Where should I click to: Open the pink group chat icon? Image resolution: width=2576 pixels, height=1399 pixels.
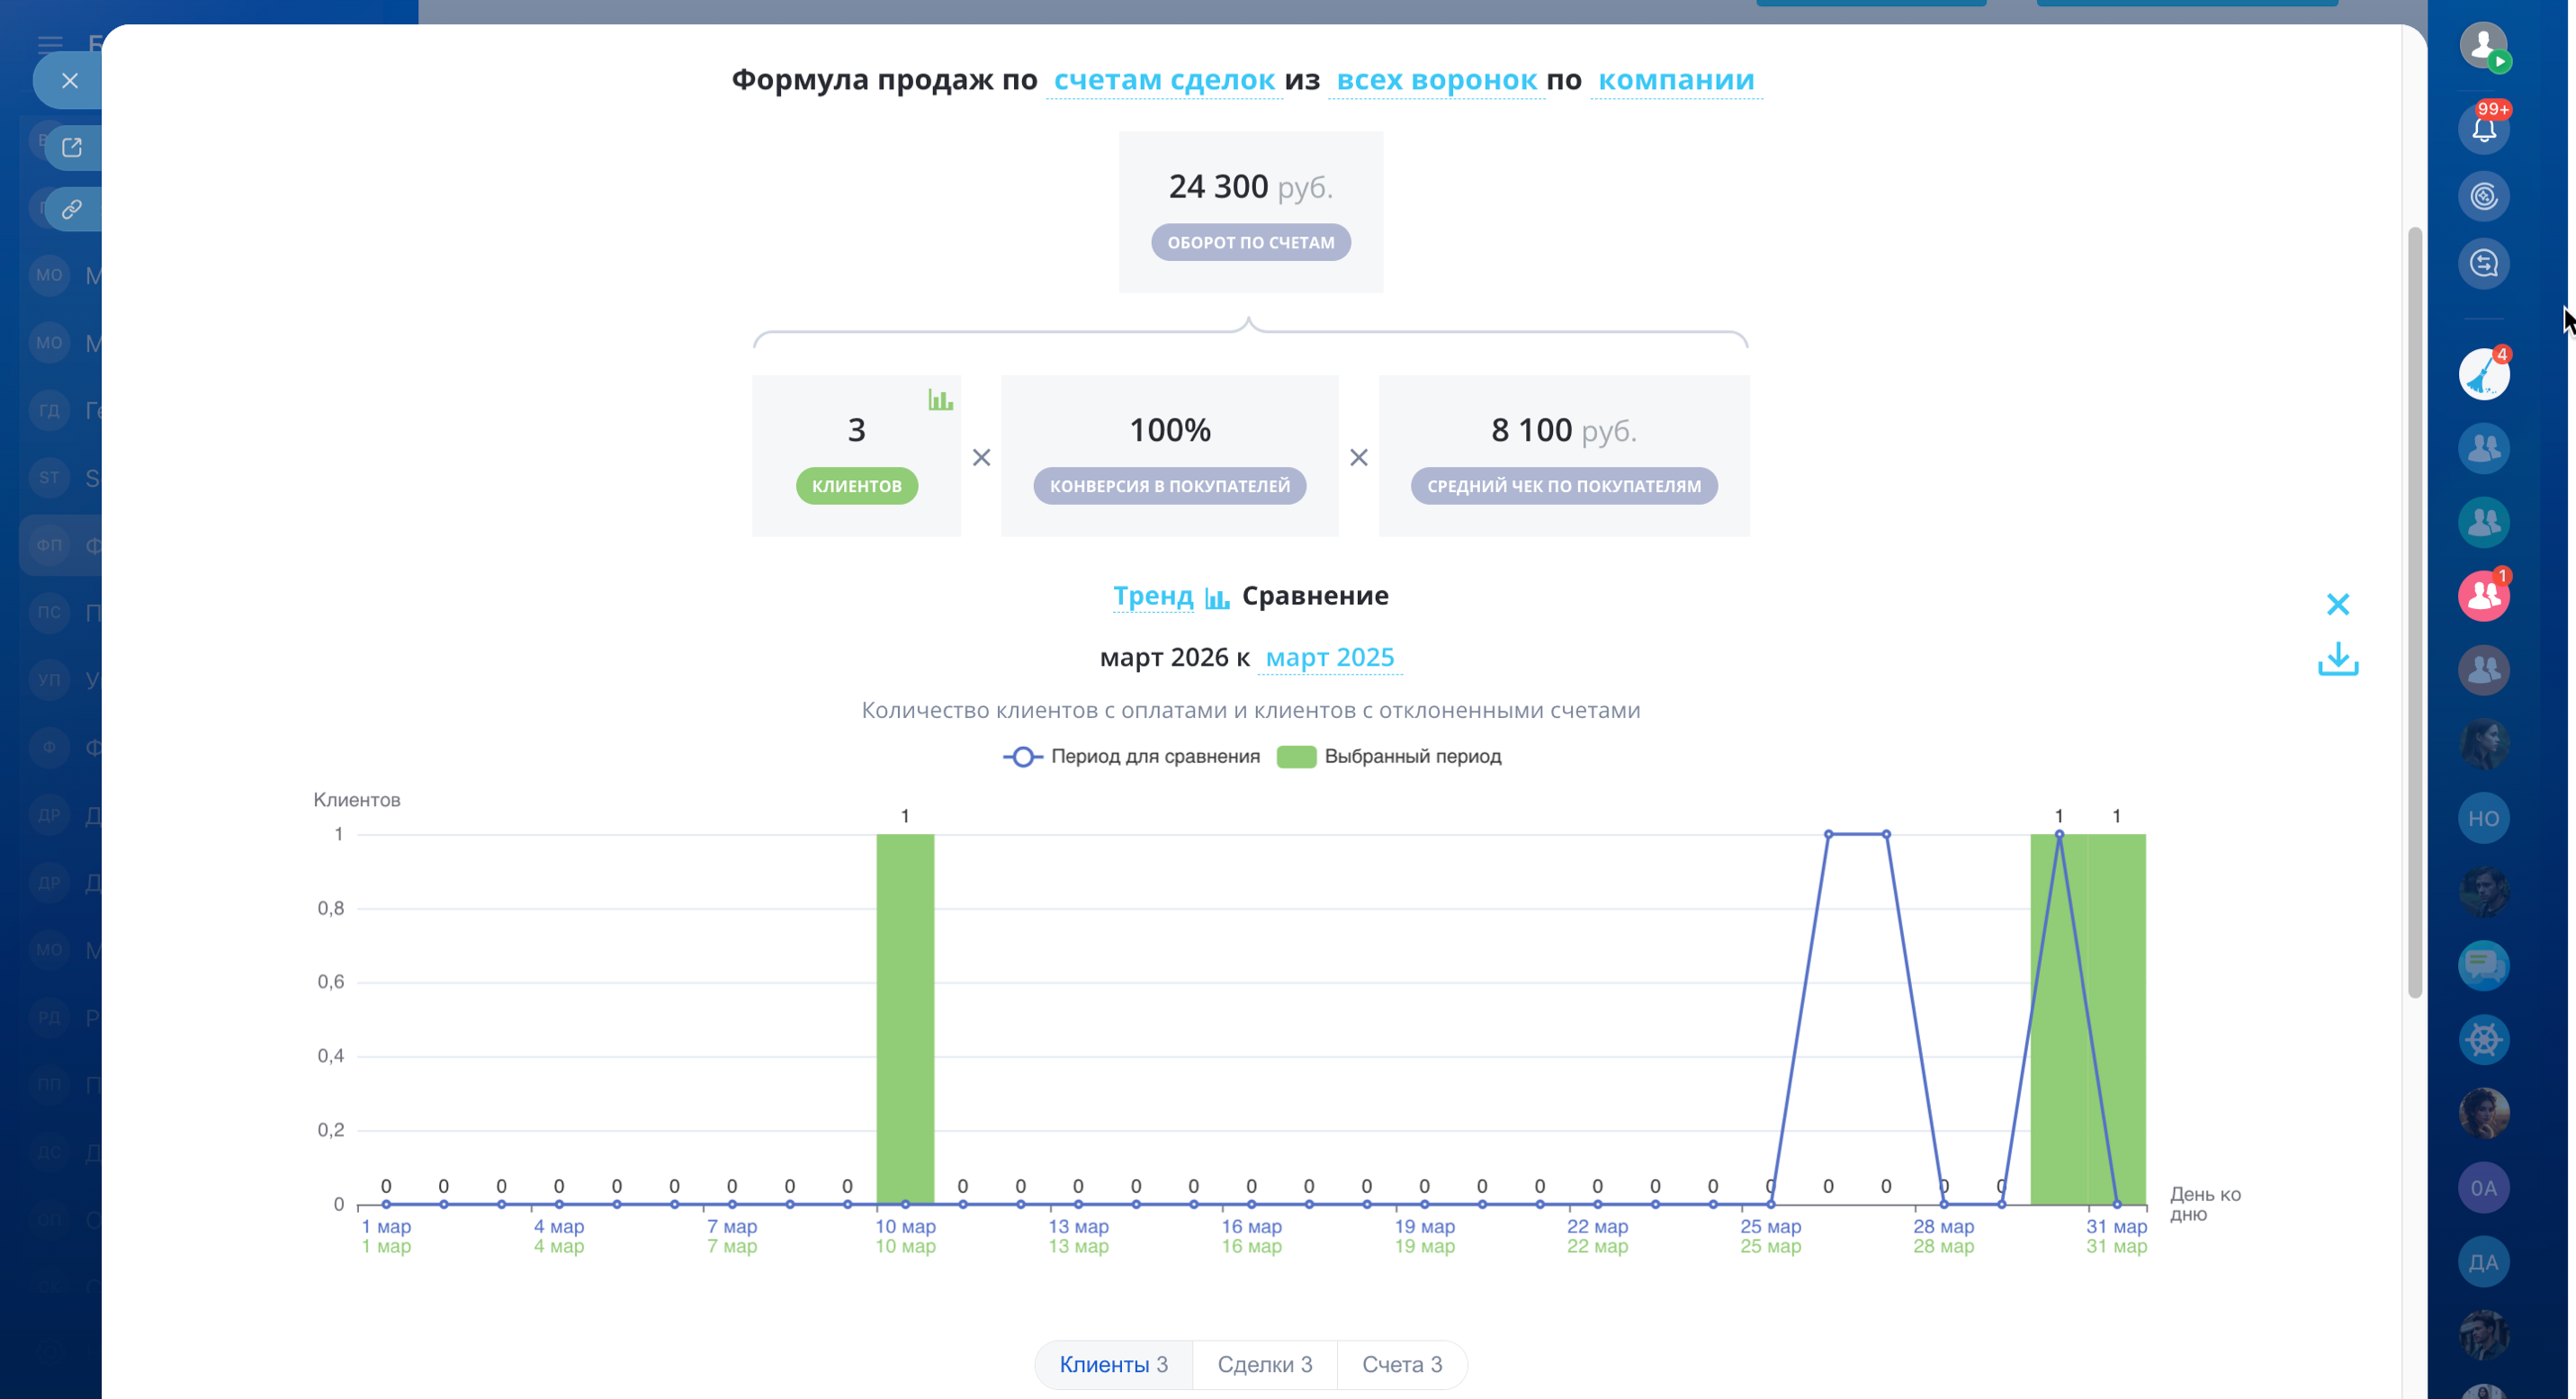pos(2483,596)
